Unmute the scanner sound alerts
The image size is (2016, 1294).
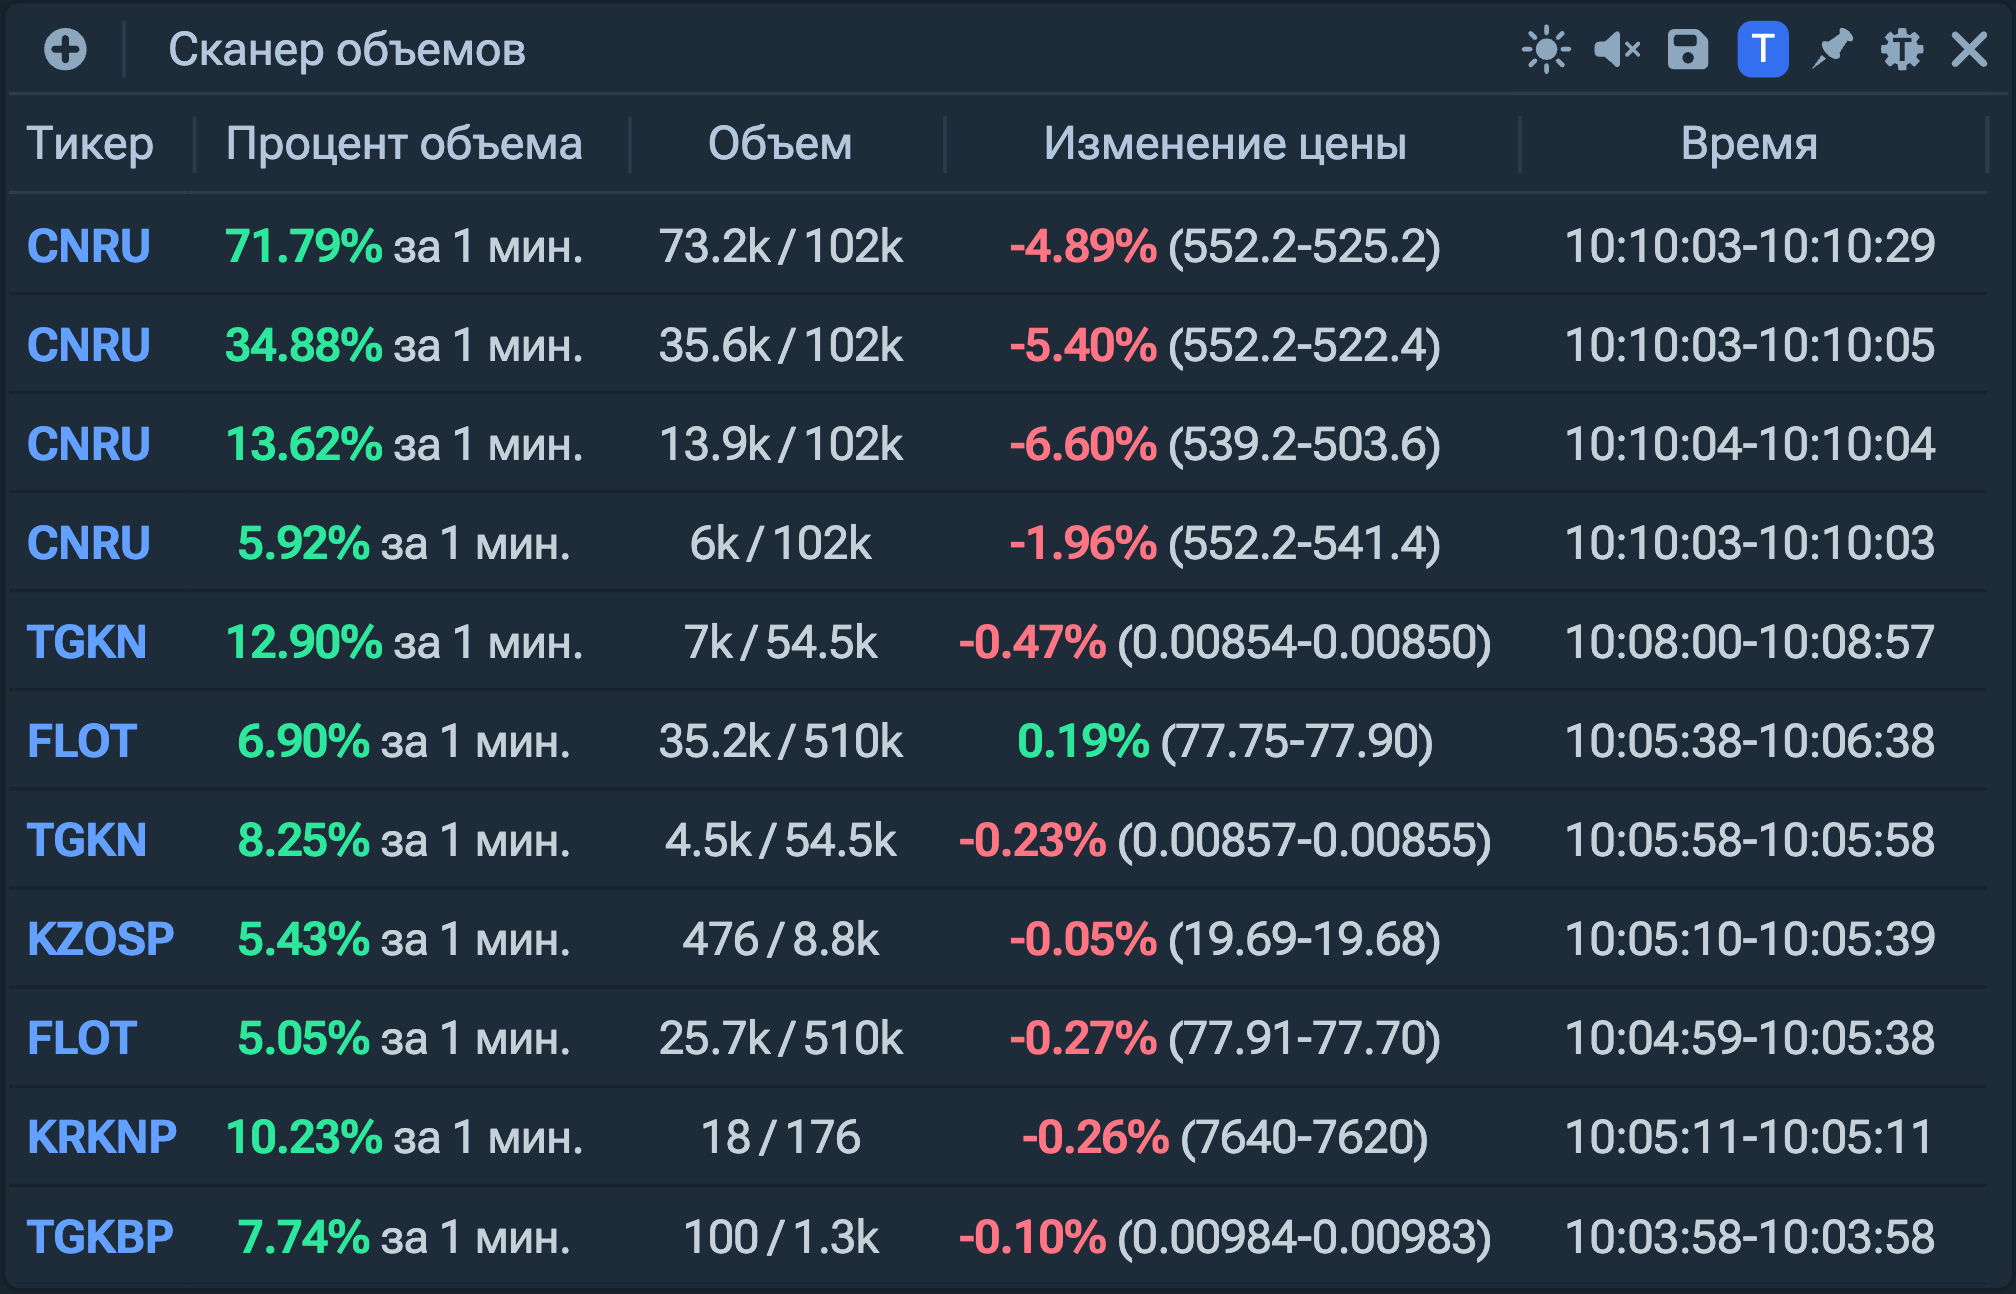(1616, 49)
